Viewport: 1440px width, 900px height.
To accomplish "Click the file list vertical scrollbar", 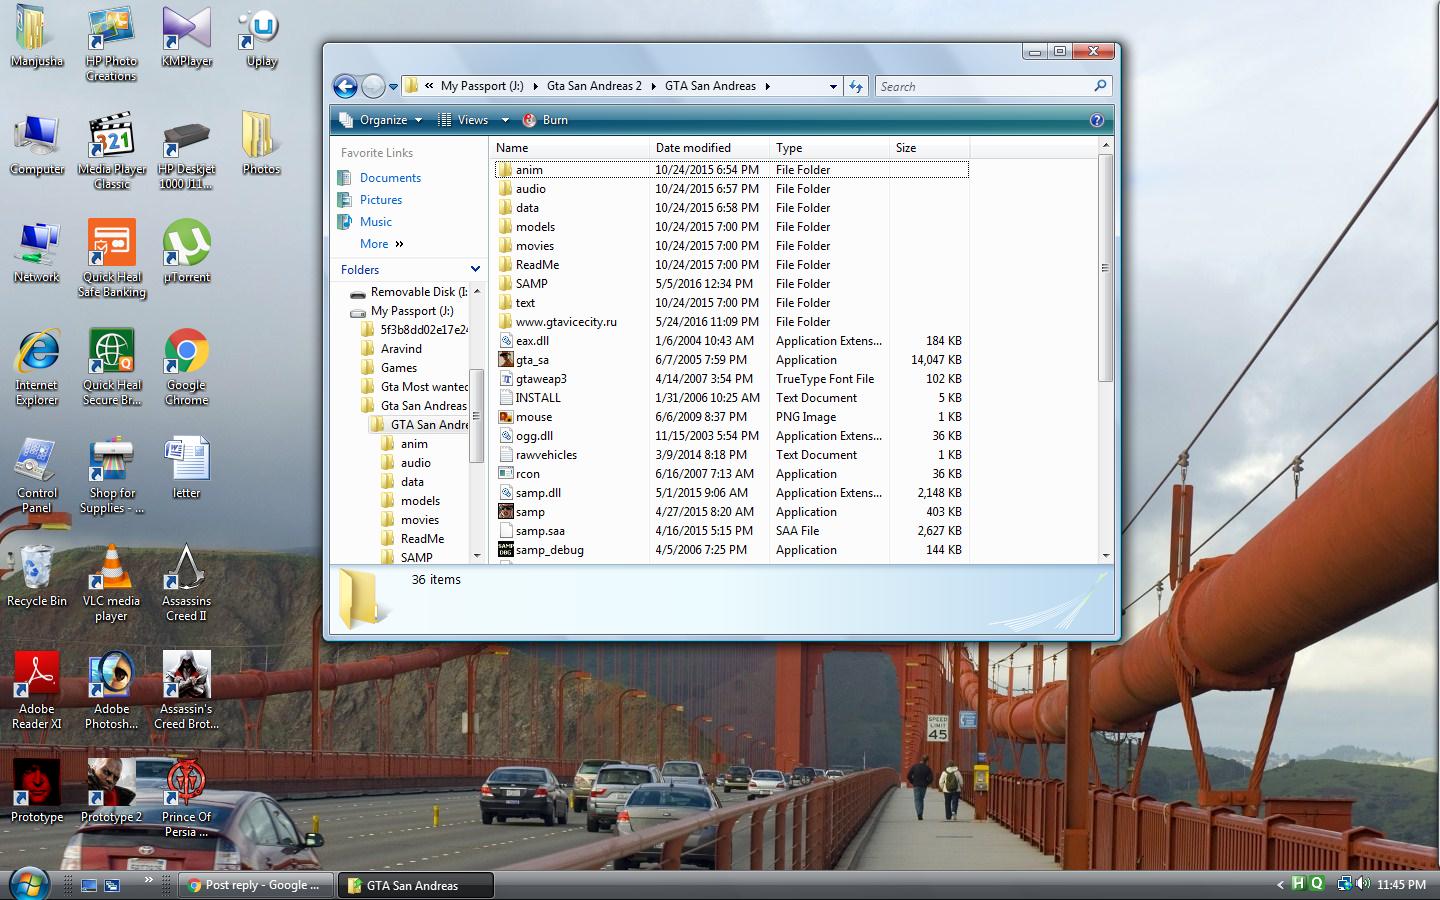I will (1105, 267).
